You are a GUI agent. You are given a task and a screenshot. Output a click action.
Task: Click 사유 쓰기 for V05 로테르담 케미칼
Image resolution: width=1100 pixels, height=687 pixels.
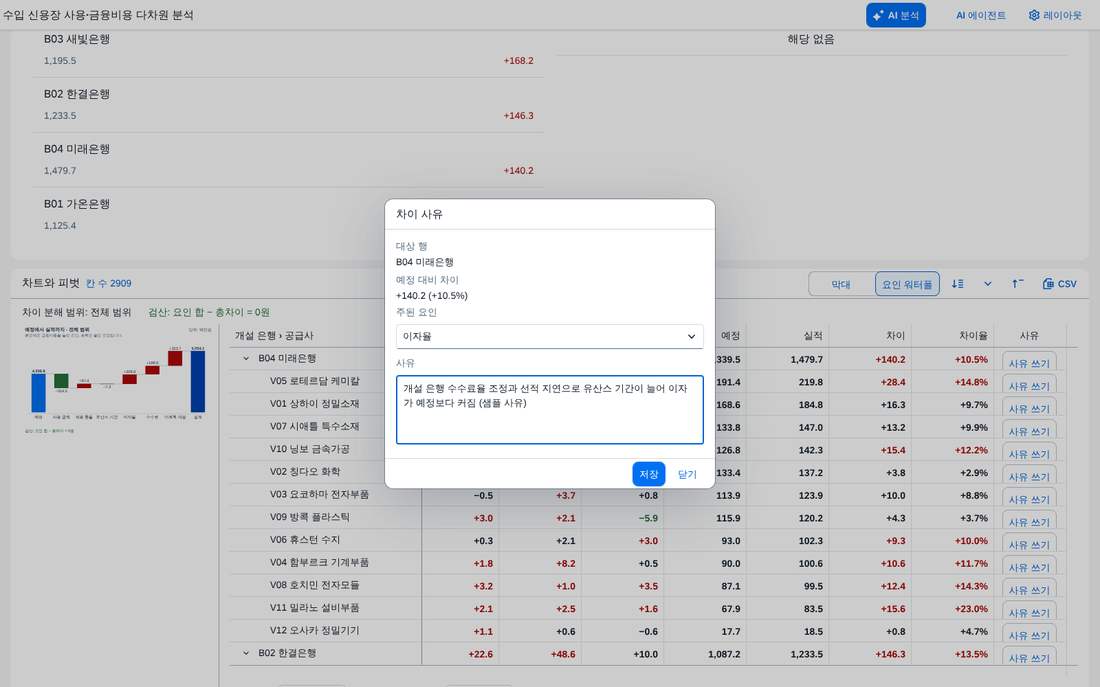point(1028,385)
